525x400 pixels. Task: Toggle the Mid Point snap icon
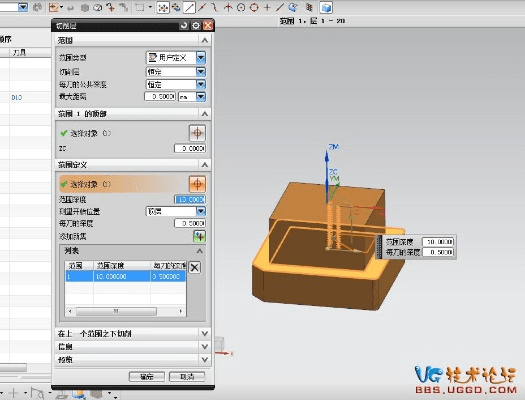pyautogui.click(x=202, y=8)
